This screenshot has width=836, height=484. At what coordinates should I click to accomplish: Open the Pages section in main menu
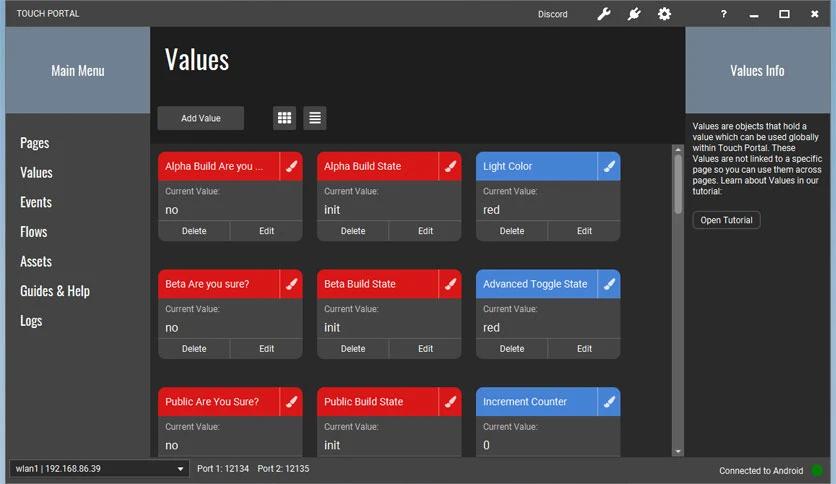(x=35, y=143)
